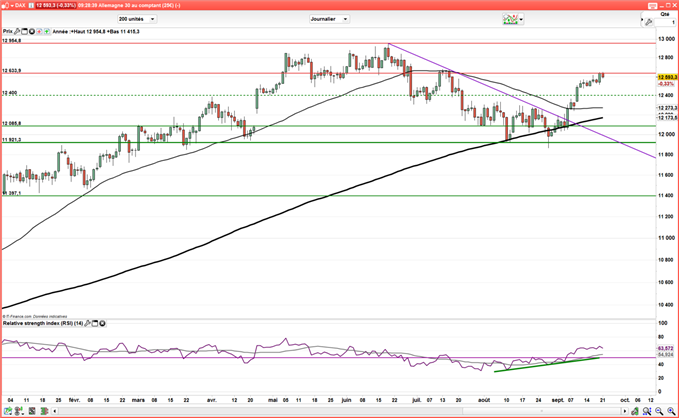The image size is (679, 418).
Task: Click the third bottom-left toolbar icon
Action: (32, 411)
